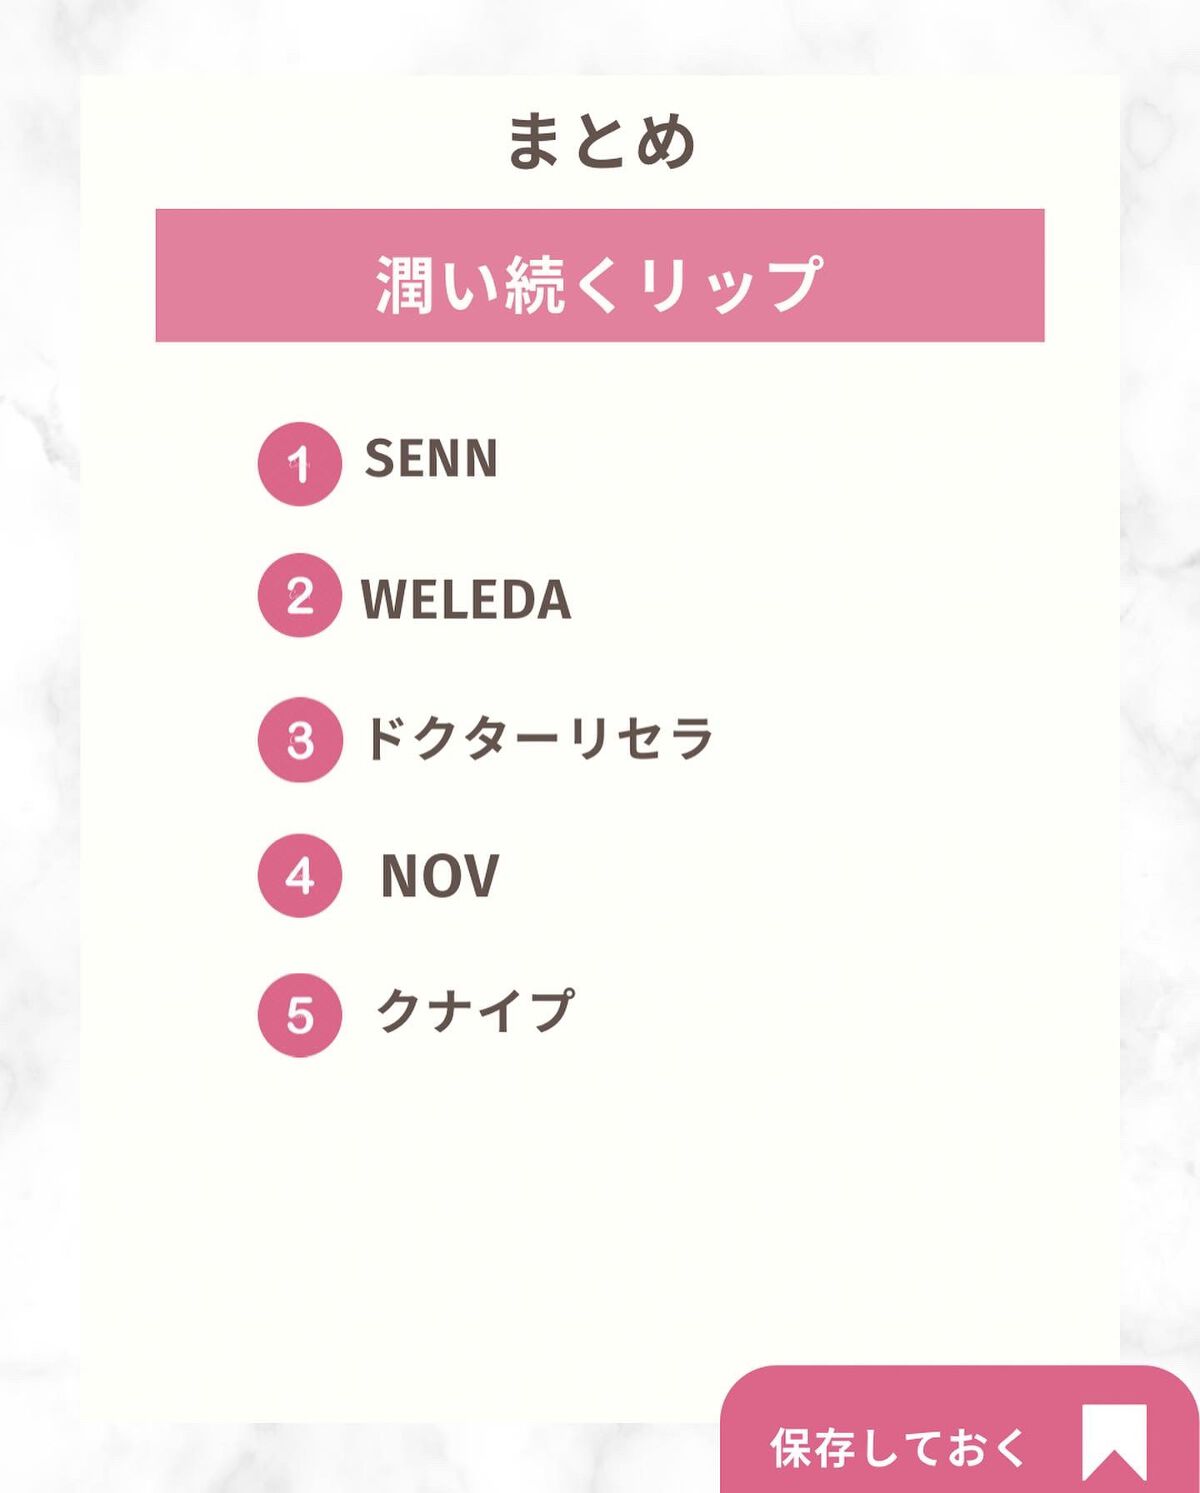This screenshot has width=1200, height=1493.
Task: Select the SENN list entry
Action: (x=431, y=459)
